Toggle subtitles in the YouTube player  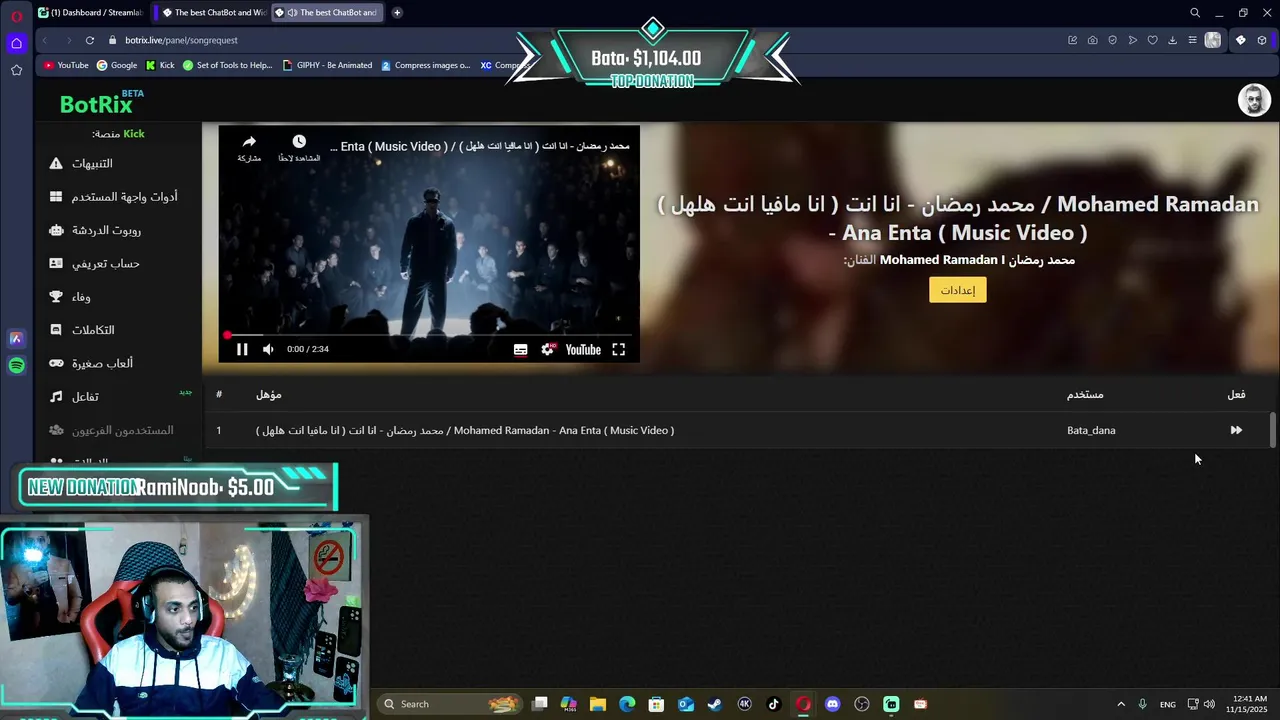click(x=520, y=349)
